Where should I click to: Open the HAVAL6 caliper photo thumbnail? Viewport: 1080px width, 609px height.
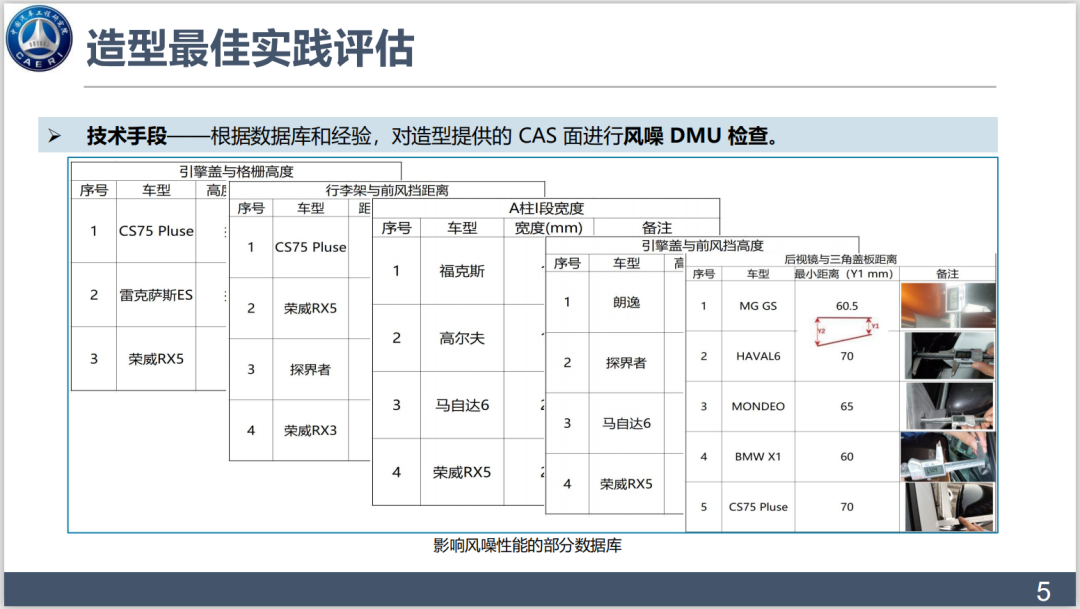pos(948,356)
